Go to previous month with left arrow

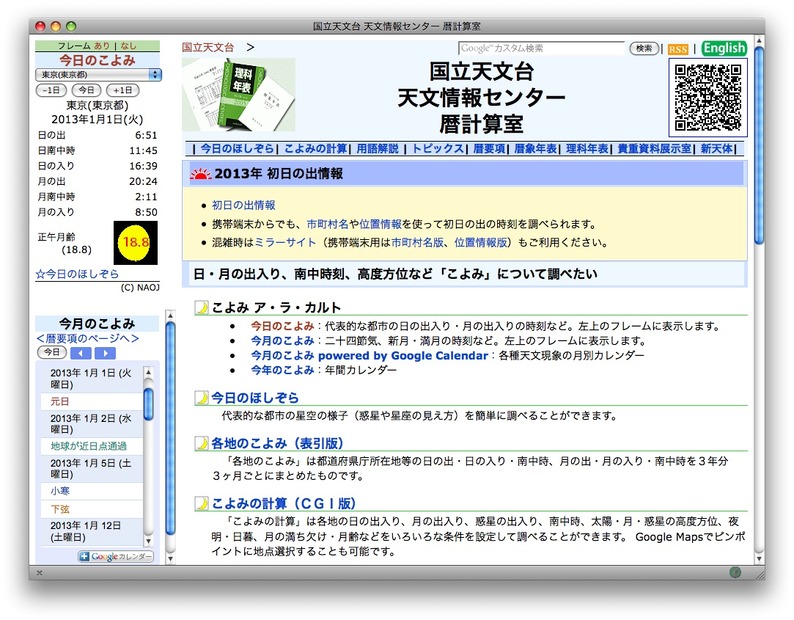point(81,353)
